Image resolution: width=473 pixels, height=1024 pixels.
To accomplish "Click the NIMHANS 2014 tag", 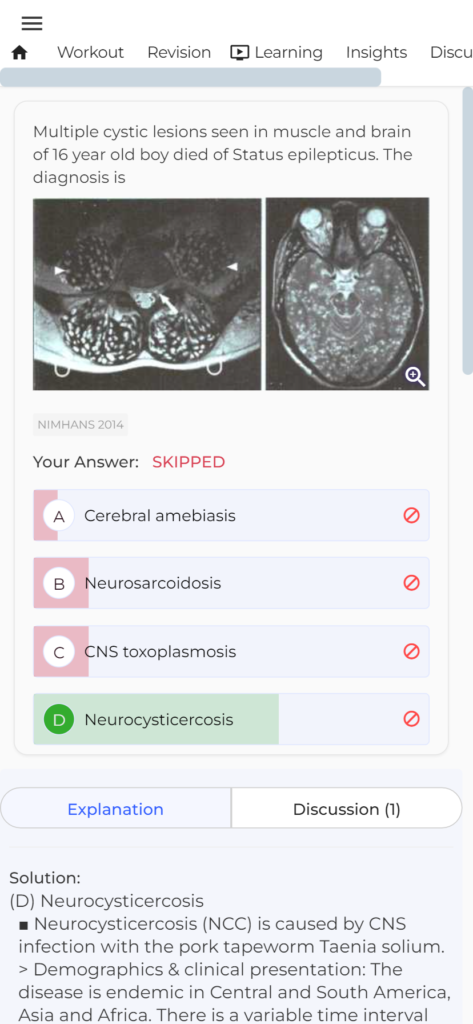I will (x=80, y=424).
